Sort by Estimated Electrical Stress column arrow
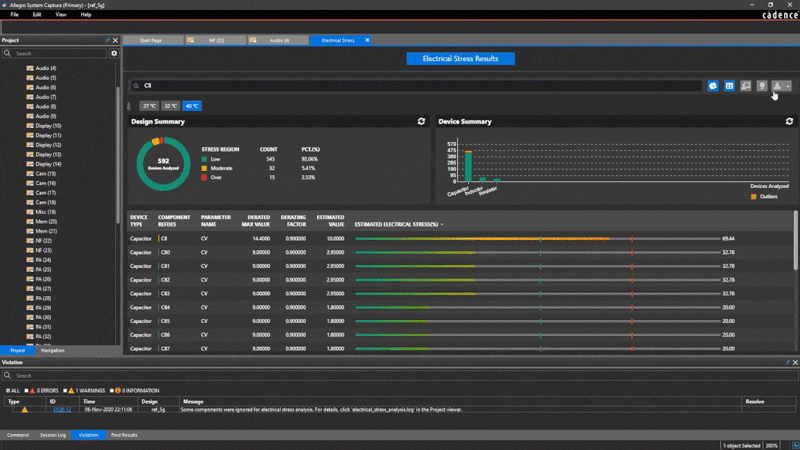This screenshot has width=800, height=450. [x=442, y=224]
